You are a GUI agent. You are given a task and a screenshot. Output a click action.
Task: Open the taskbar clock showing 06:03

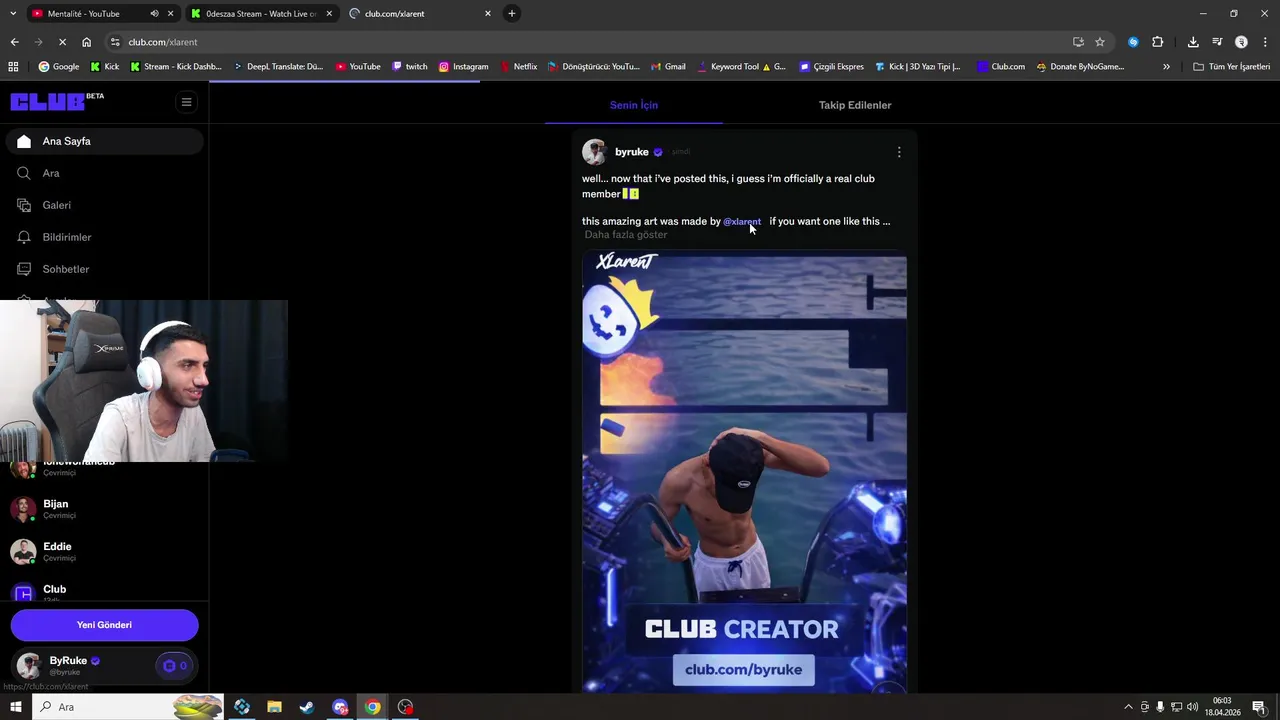tap(1222, 707)
